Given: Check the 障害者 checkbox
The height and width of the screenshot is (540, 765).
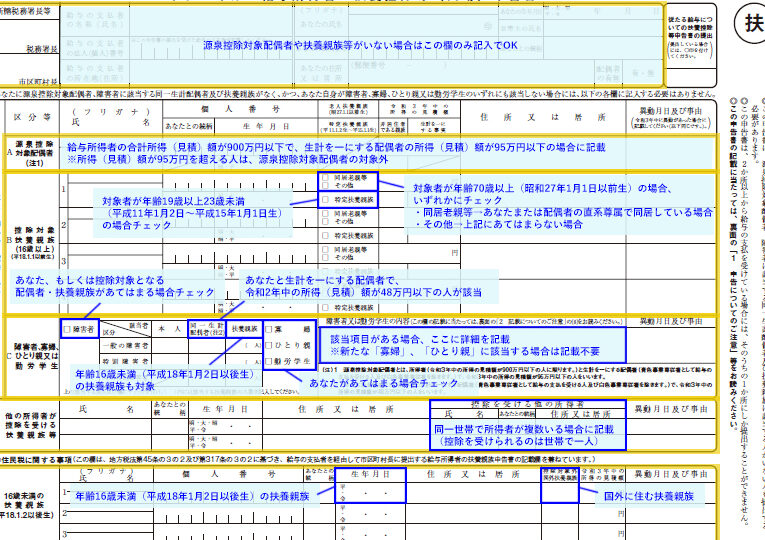Looking at the screenshot, I should [67, 328].
